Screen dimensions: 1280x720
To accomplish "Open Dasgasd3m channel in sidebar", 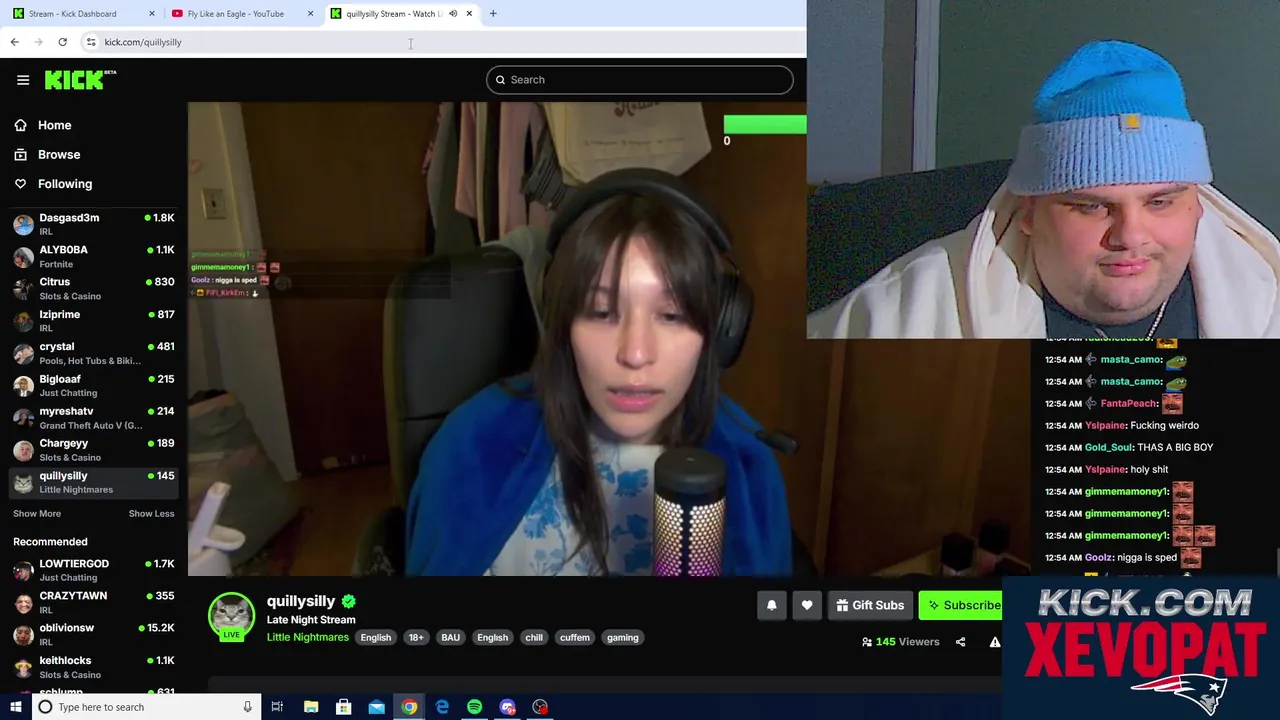I will (93, 224).
